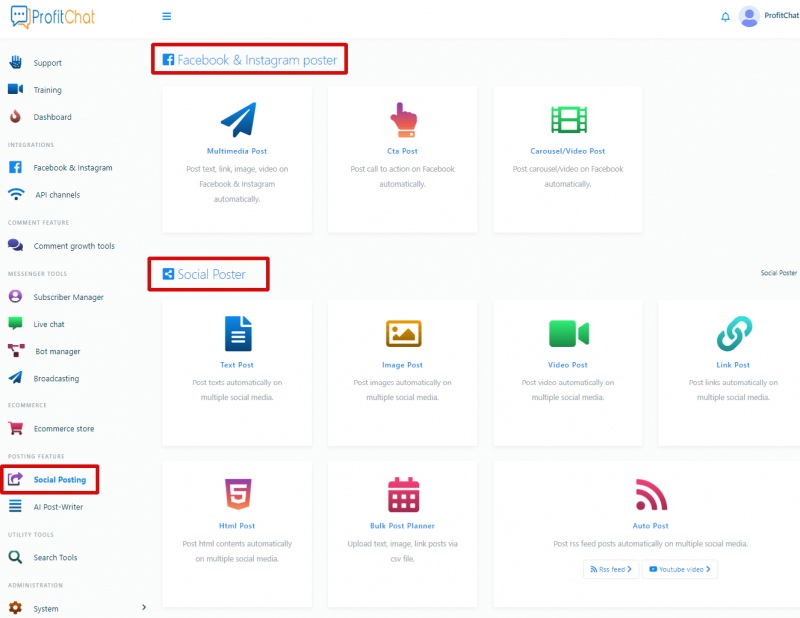Click the Youtube video button
This screenshot has width=800, height=618.
coord(679,569)
